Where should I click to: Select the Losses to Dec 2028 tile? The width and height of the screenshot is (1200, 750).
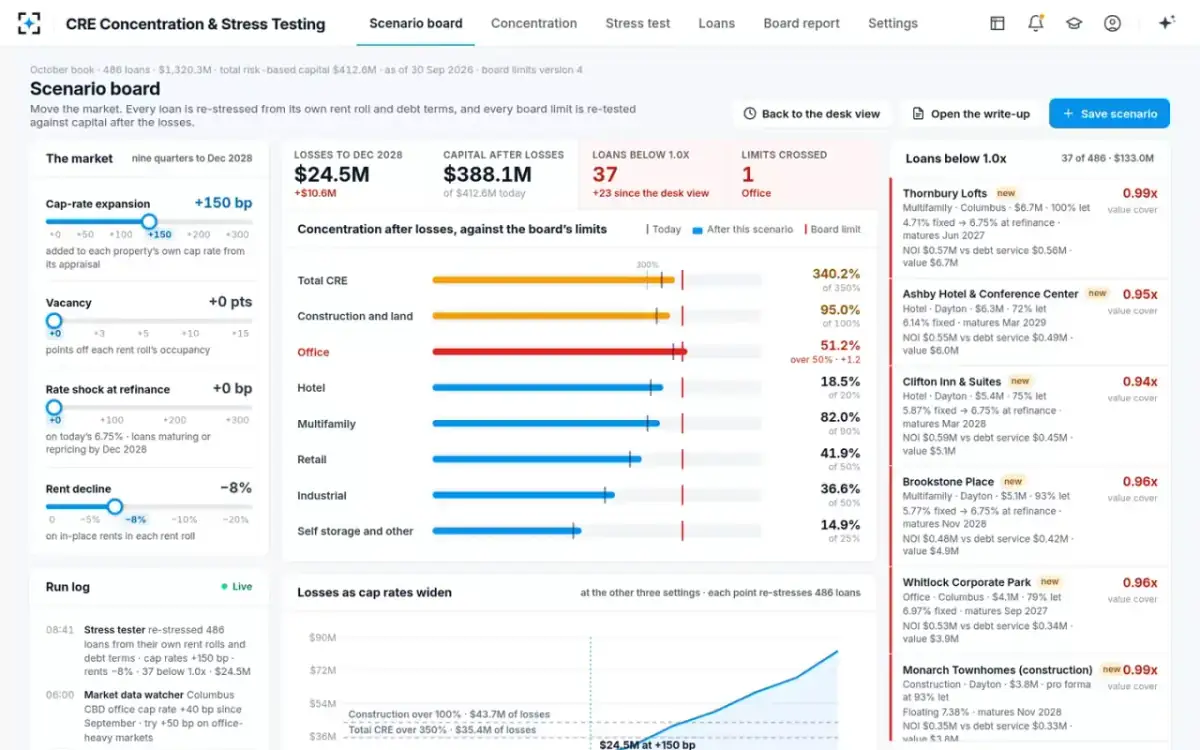click(x=356, y=174)
